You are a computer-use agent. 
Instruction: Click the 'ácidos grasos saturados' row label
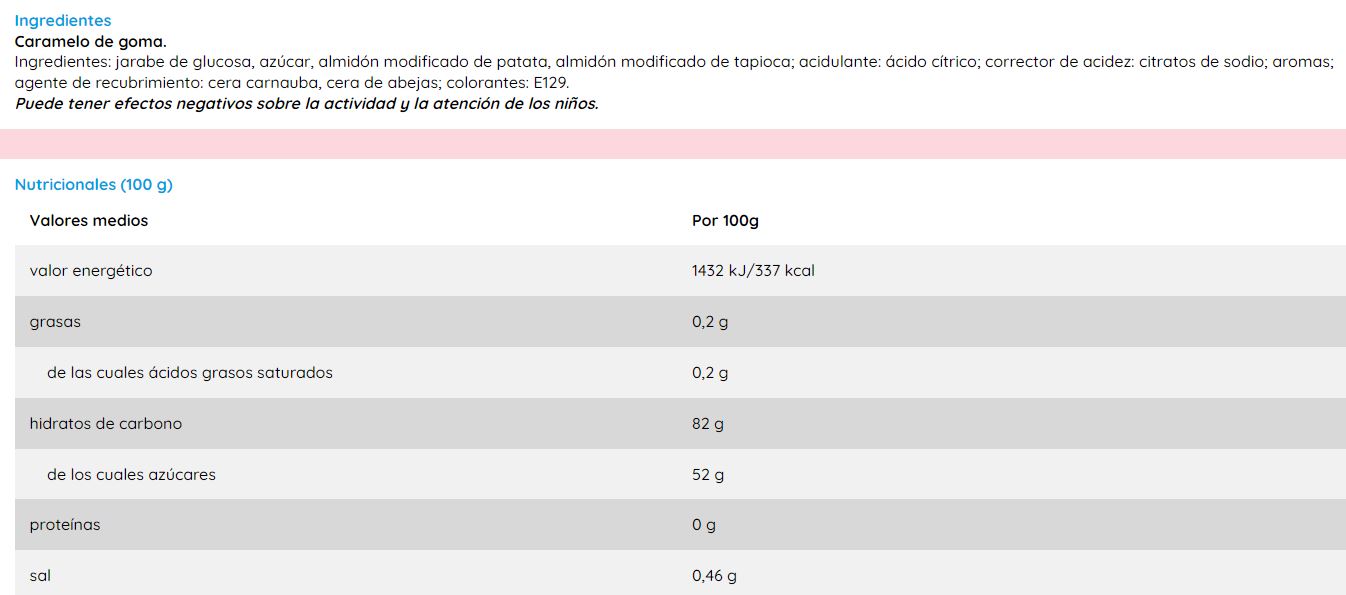click(190, 373)
